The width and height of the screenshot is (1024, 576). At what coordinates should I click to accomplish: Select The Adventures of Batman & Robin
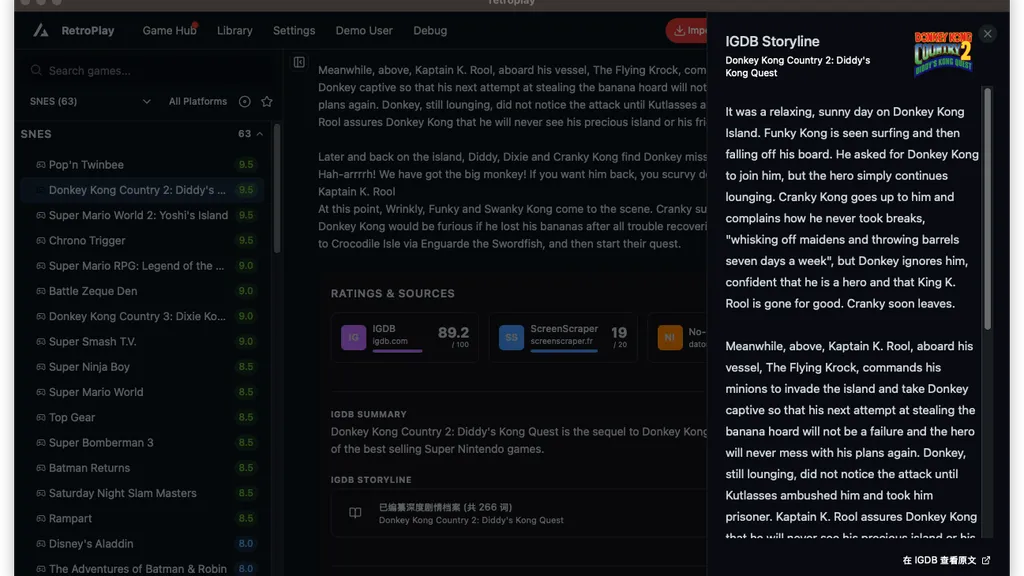click(142, 569)
